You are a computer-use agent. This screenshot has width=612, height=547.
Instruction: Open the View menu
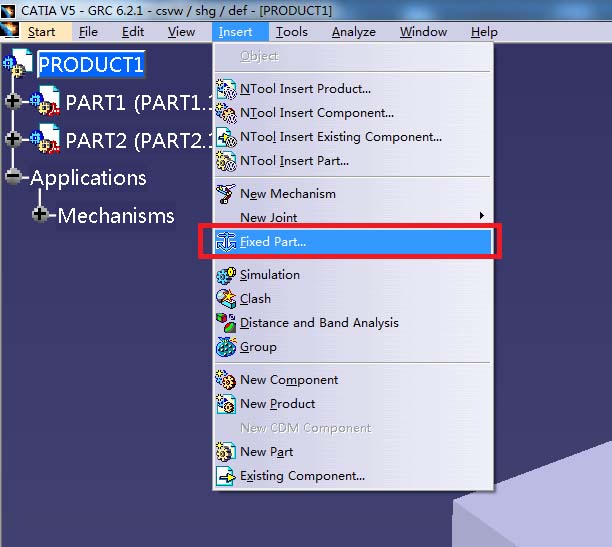click(181, 32)
